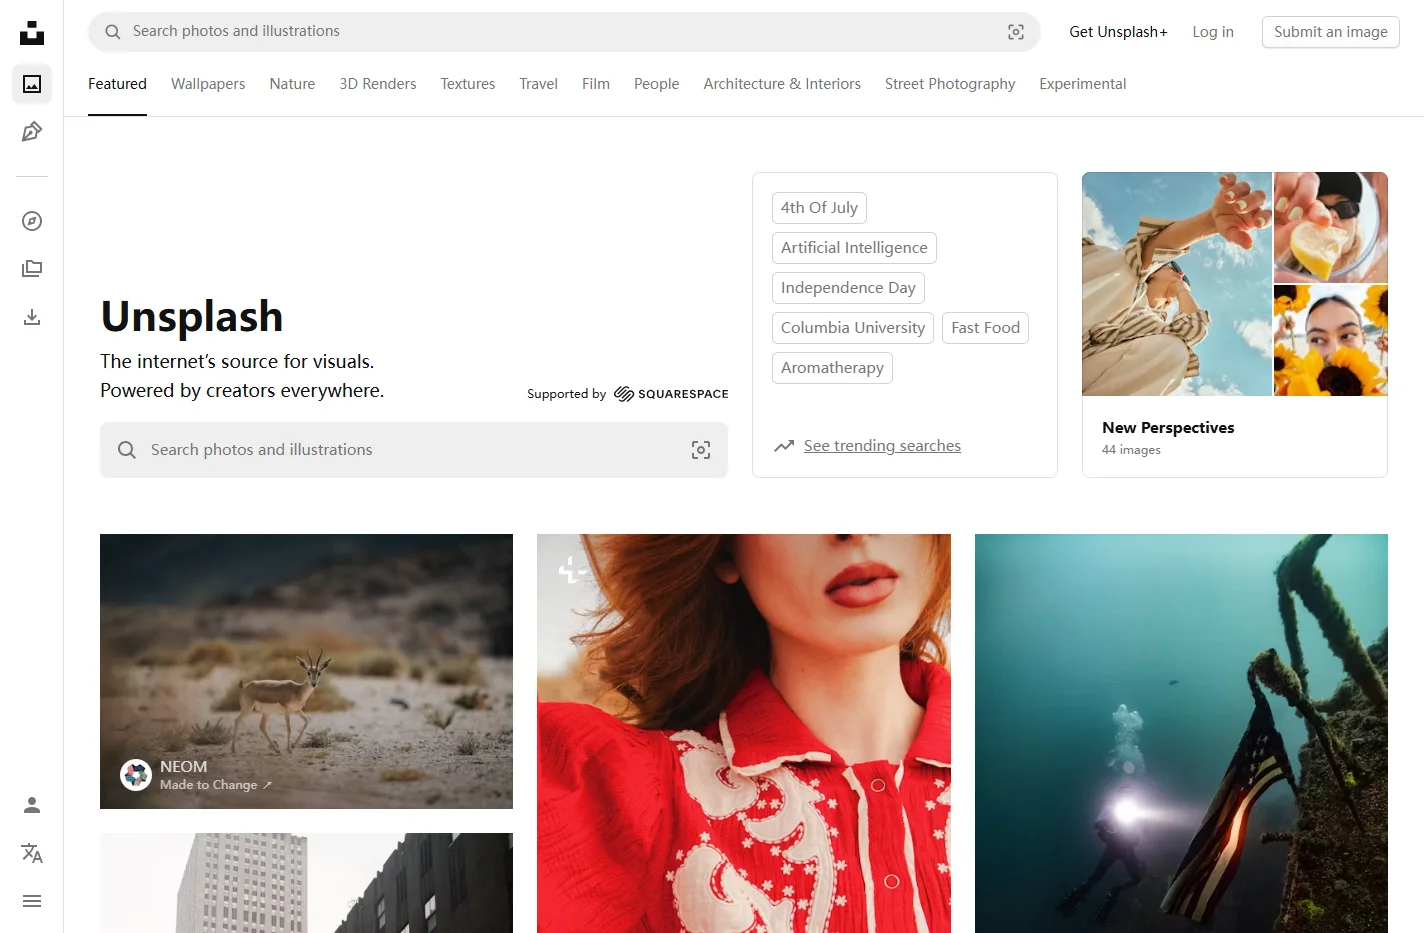
Task: Click Submit an image button
Action: click(x=1331, y=32)
